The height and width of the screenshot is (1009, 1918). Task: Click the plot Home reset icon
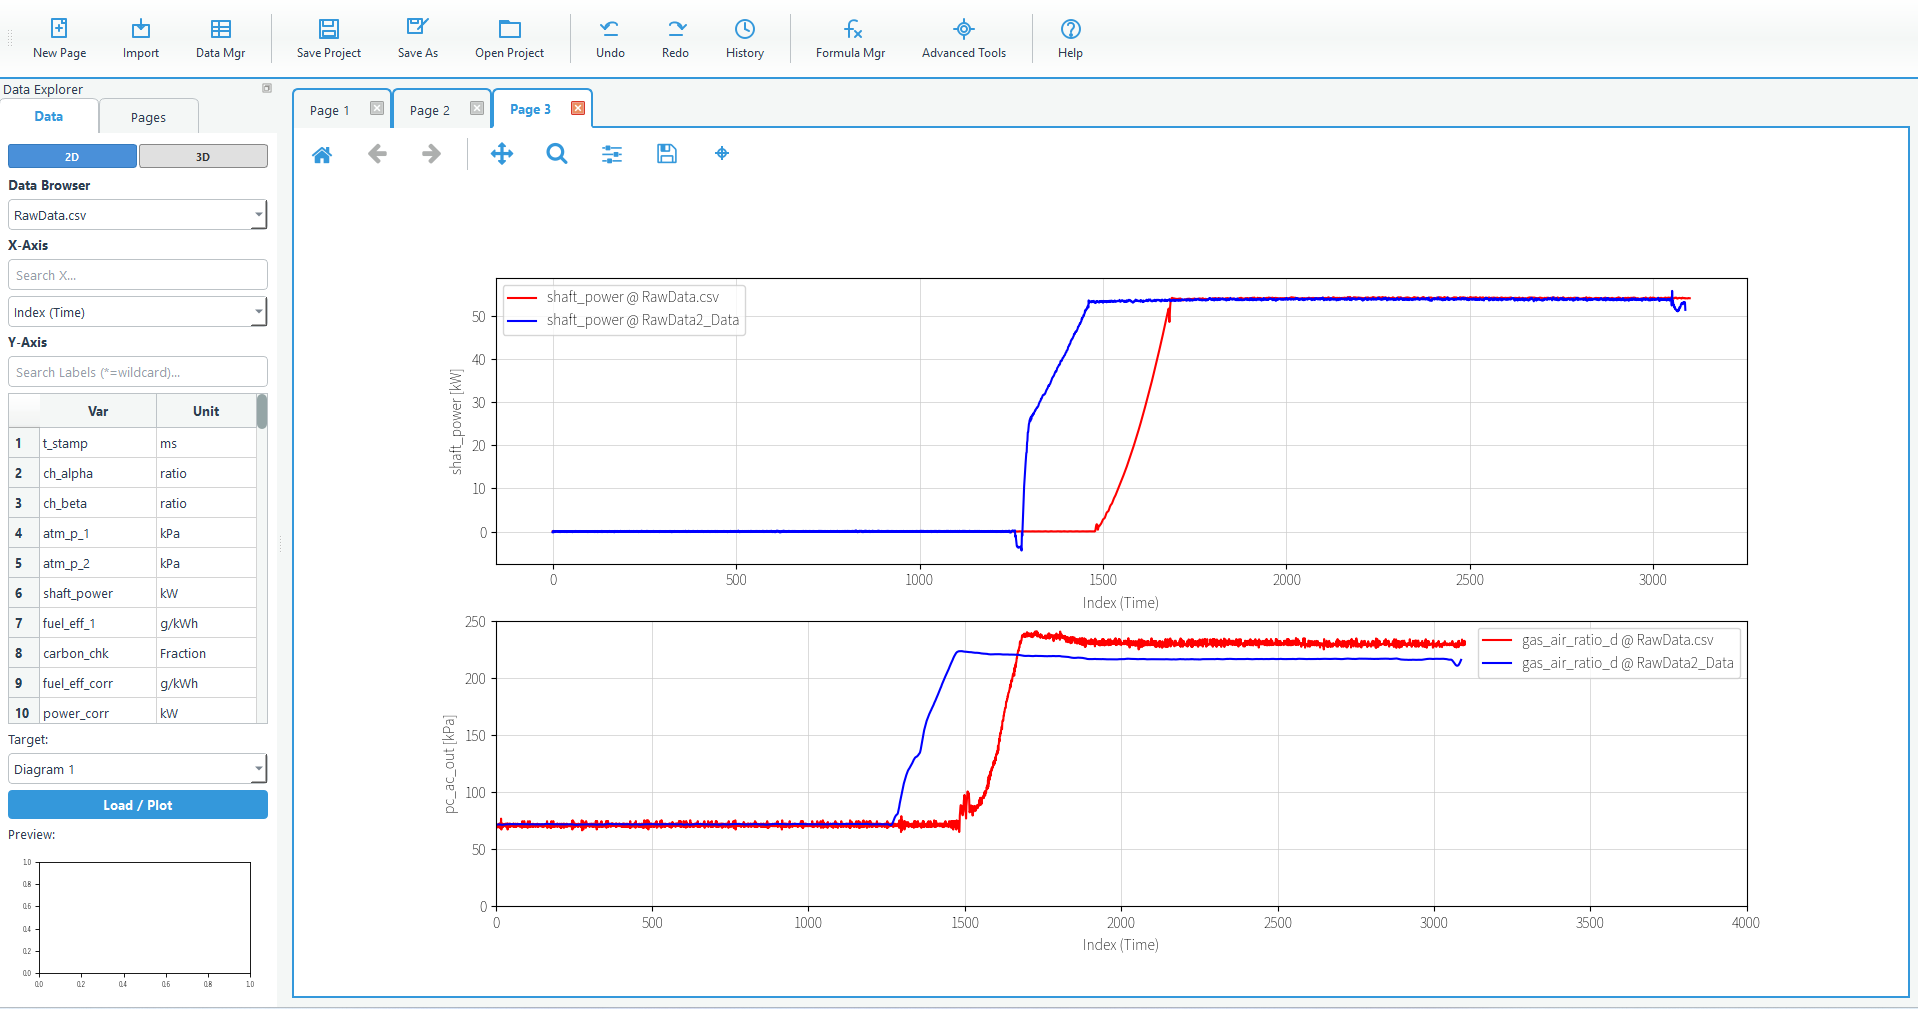(x=322, y=154)
